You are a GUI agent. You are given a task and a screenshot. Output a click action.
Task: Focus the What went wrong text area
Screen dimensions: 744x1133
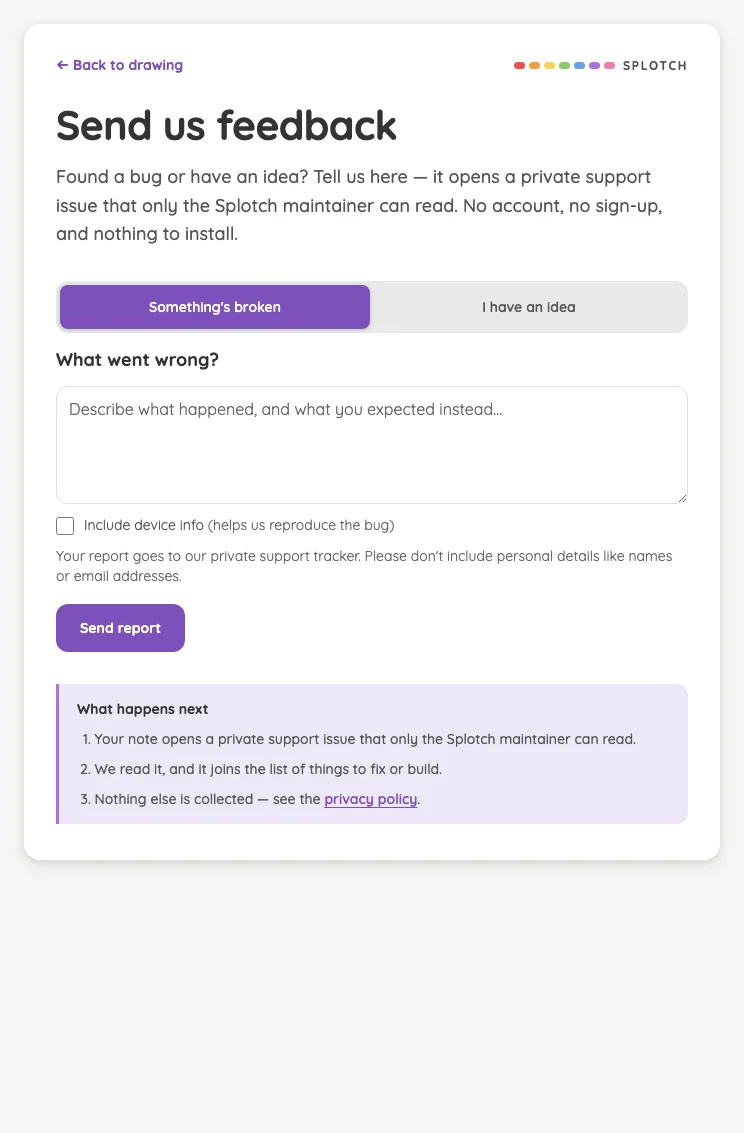[372, 445]
